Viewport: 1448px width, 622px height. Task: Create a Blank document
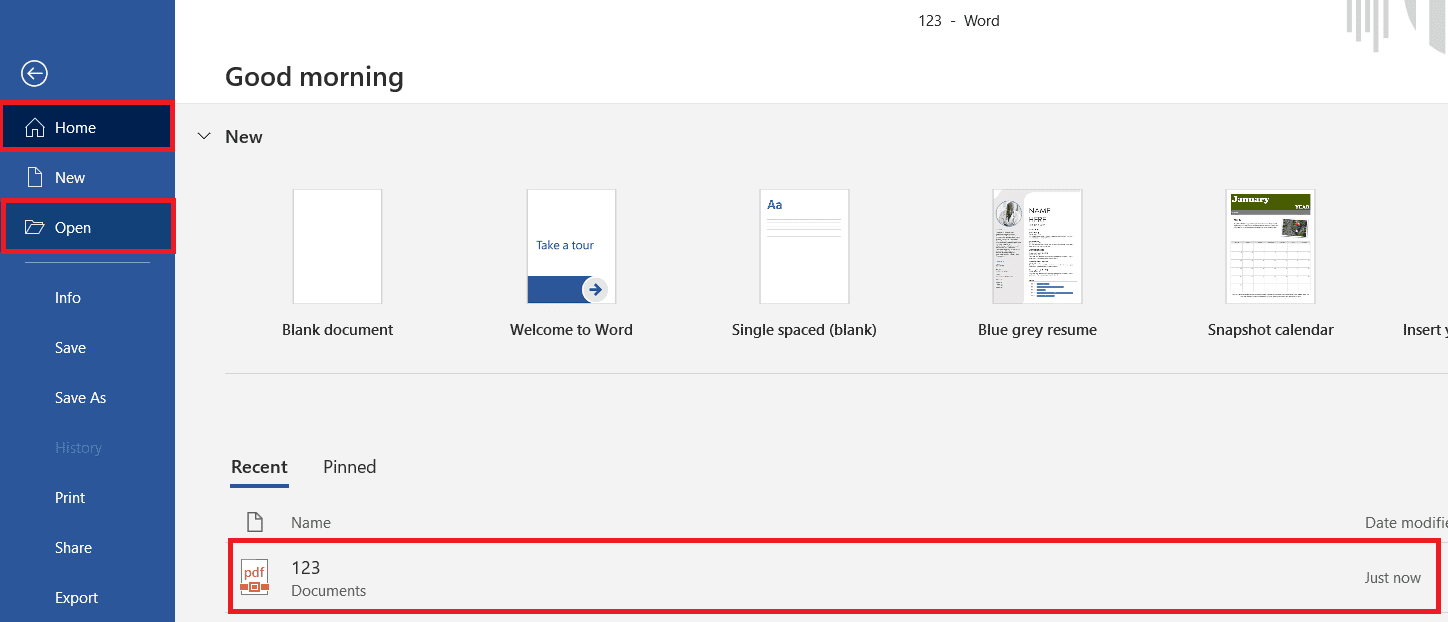click(337, 247)
